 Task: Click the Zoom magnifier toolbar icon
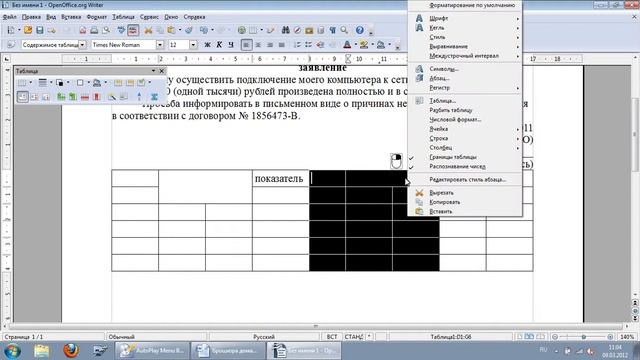click(x=344, y=30)
